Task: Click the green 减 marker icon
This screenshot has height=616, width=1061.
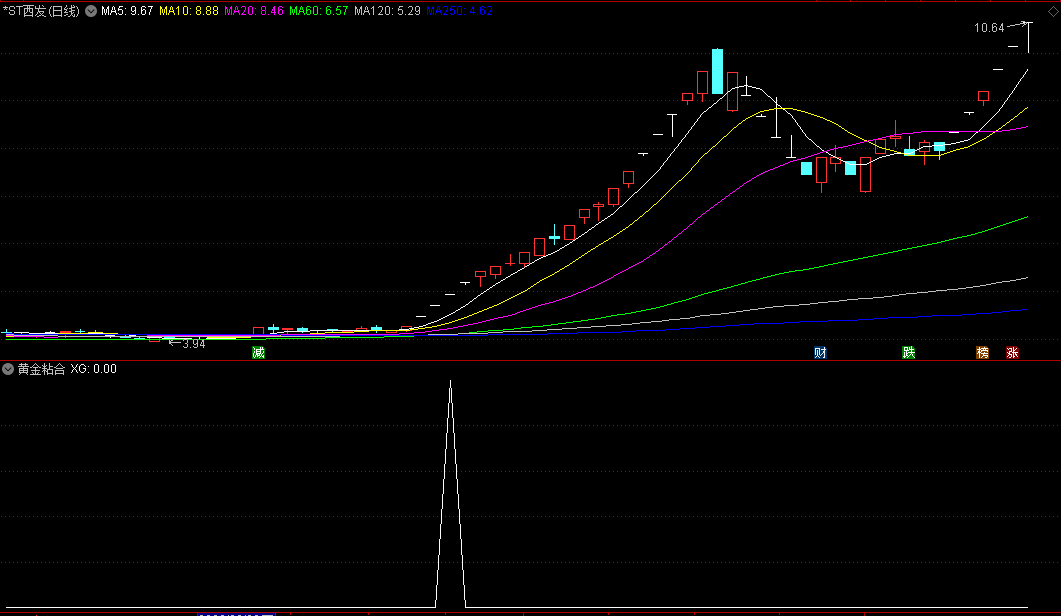Action: click(258, 353)
